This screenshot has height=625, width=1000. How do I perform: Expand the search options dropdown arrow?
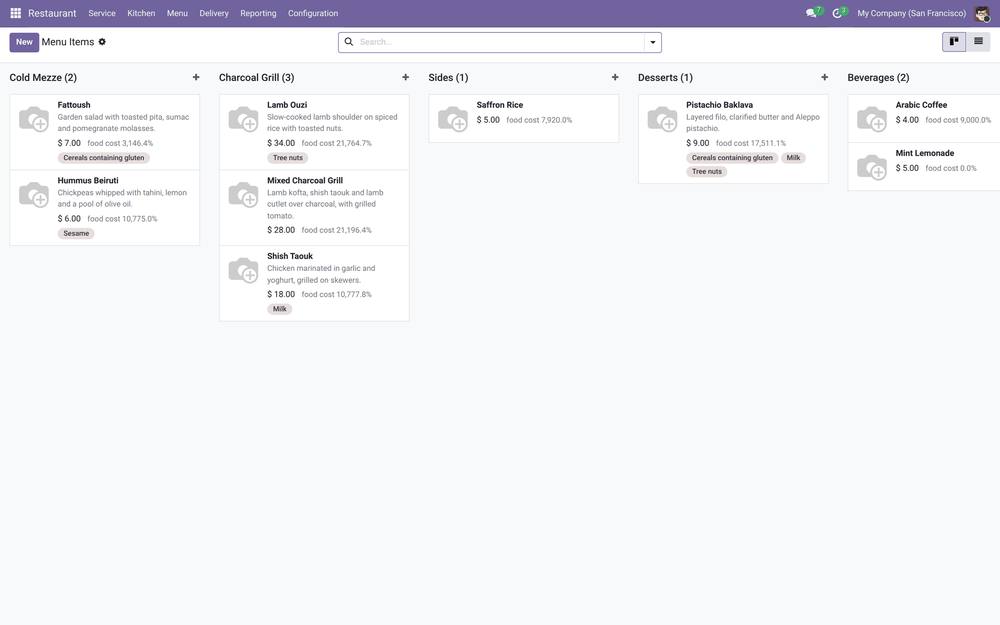pos(652,42)
